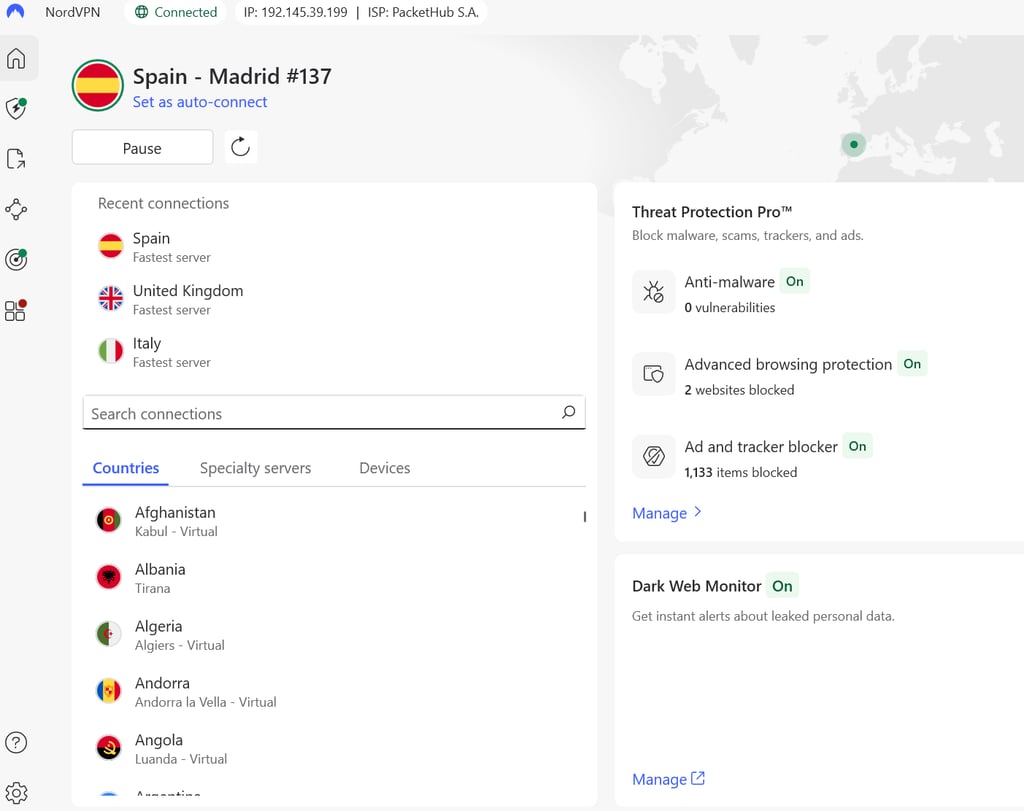This screenshot has height=811, width=1024.
Task: Click the 1,133 items blocked text
Action: (741, 472)
